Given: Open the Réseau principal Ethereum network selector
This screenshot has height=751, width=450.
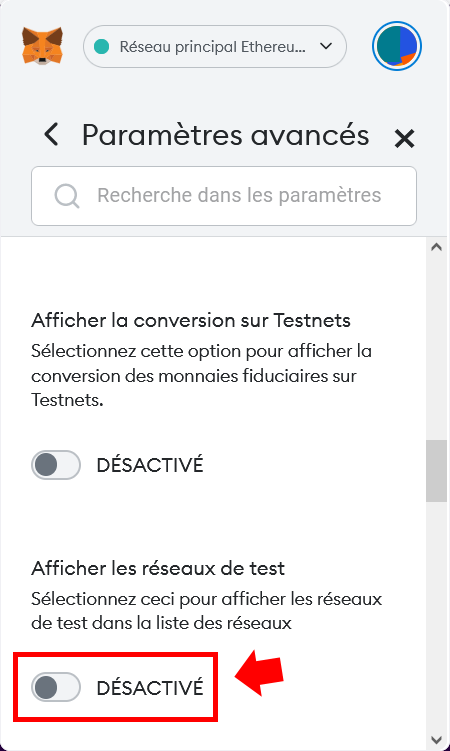Looking at the screenshot, I should point(215,46).
